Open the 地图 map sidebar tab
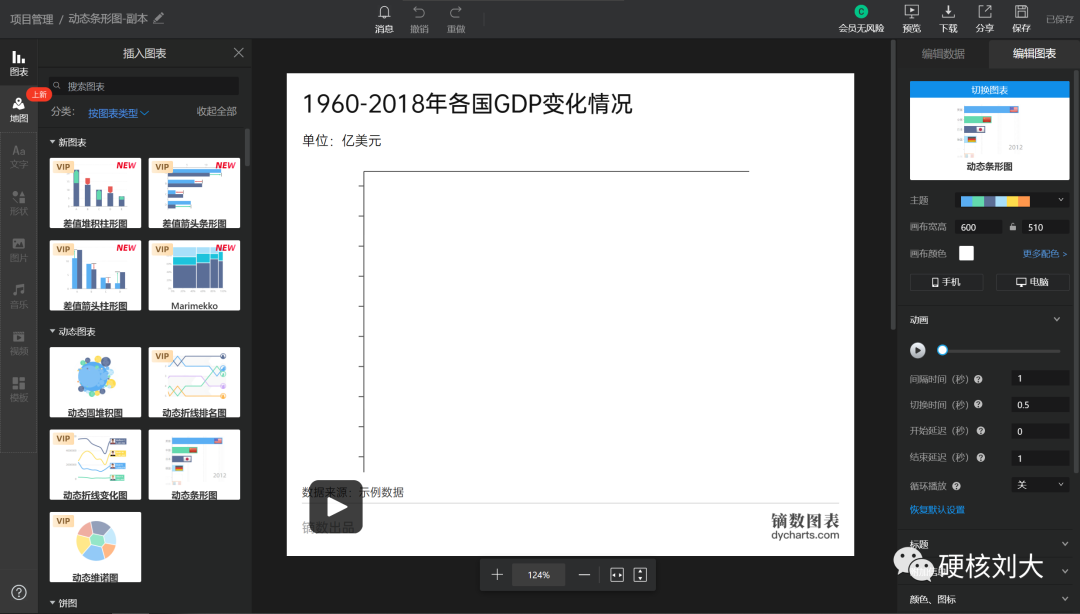1080x614 pixels. 19,110
